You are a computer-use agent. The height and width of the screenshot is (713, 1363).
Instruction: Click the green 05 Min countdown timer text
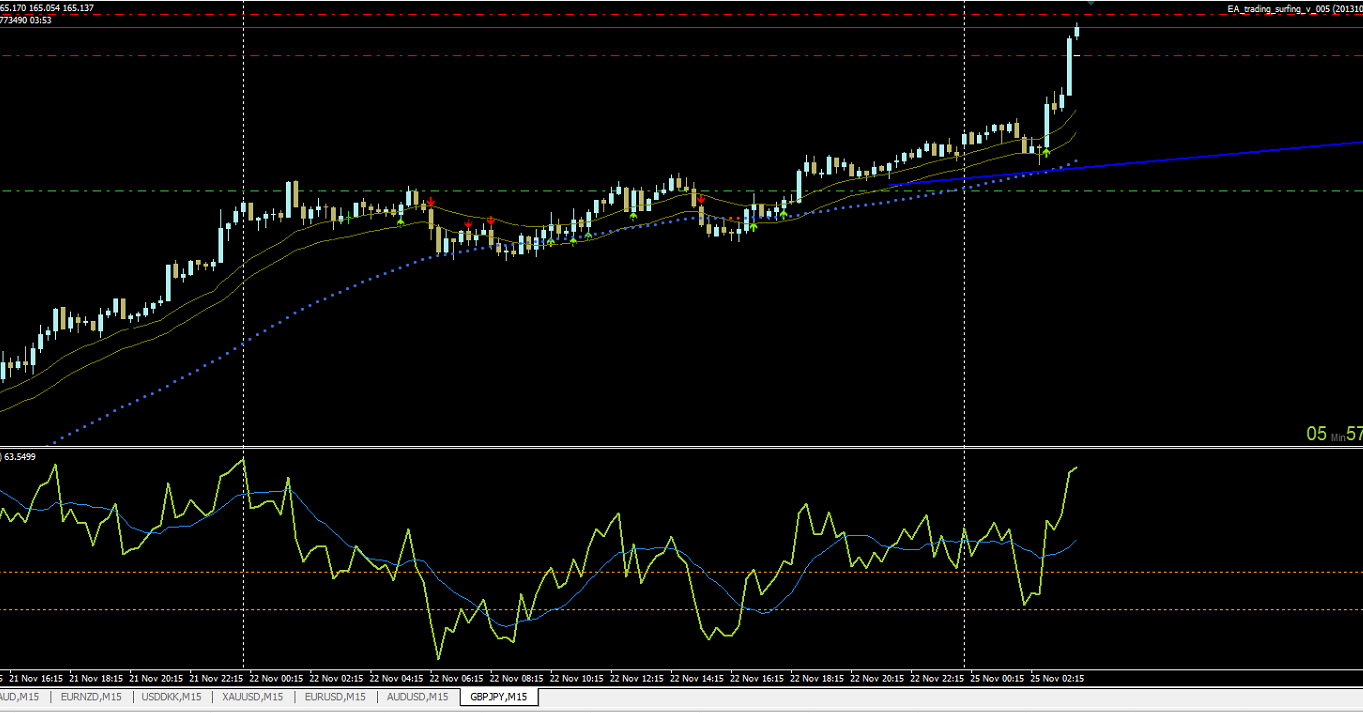tap(1335, 434)
